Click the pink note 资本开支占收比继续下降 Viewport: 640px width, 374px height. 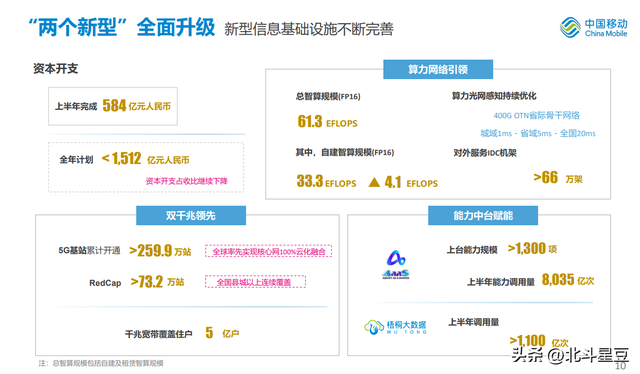pyautogui.click(x=187, y=181)
